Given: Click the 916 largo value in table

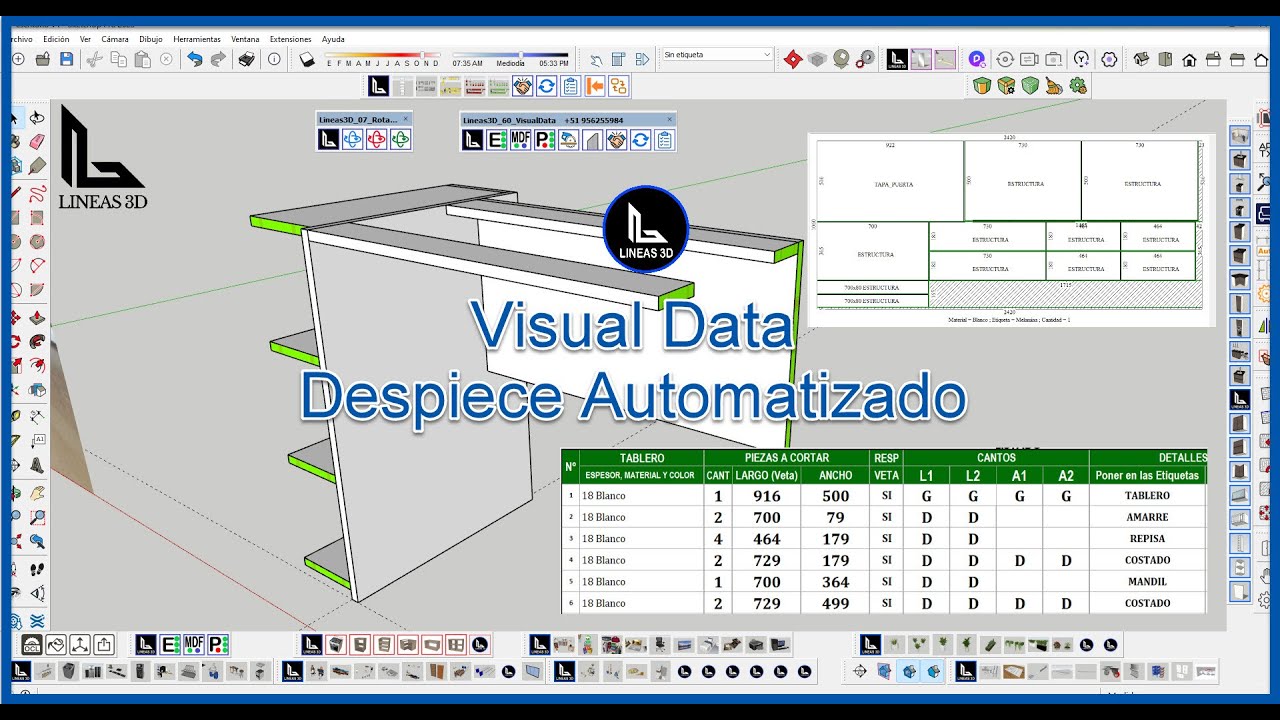Looking at the screenshot, I should pyautogui.click(x=766, y=496).
